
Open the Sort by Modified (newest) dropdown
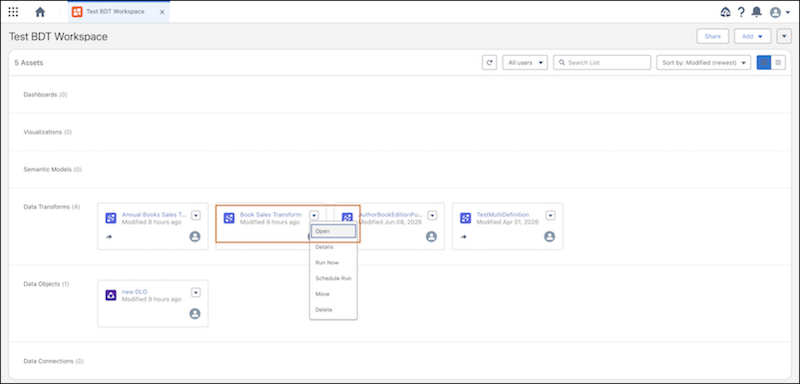pos(703,62)
